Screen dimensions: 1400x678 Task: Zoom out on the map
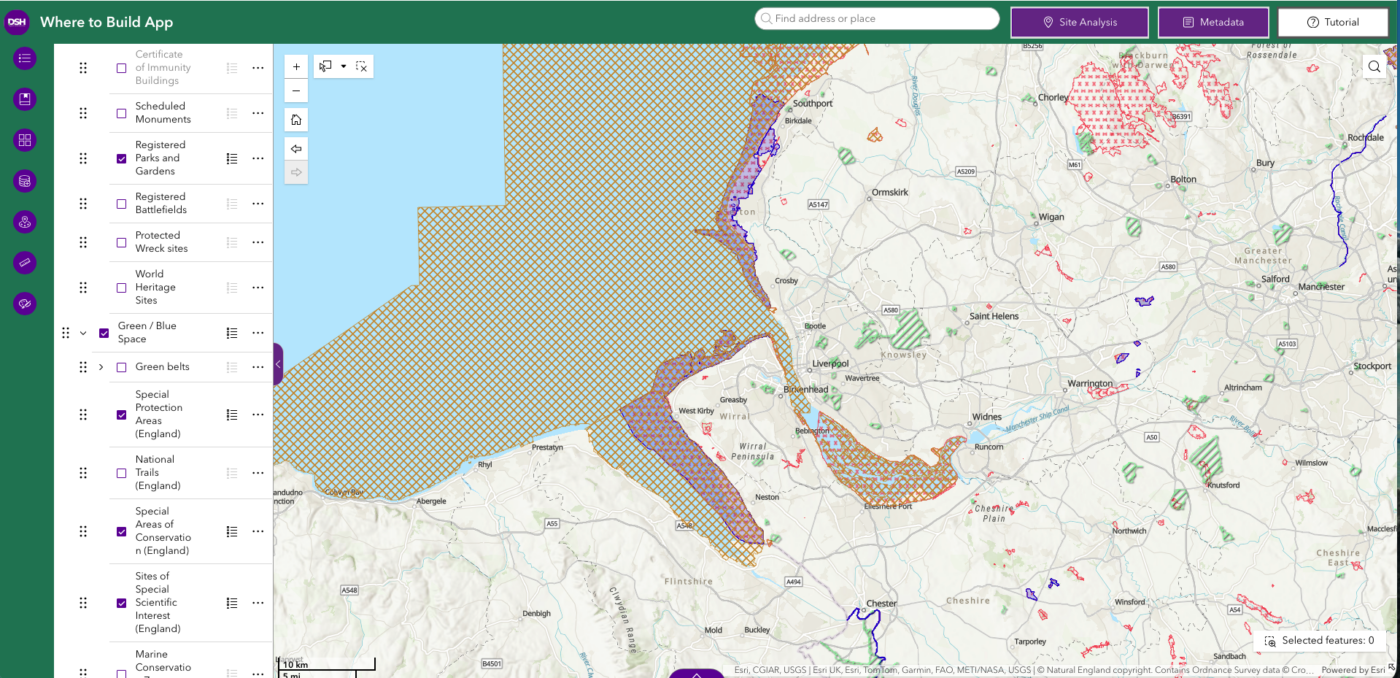coord(296,91)
